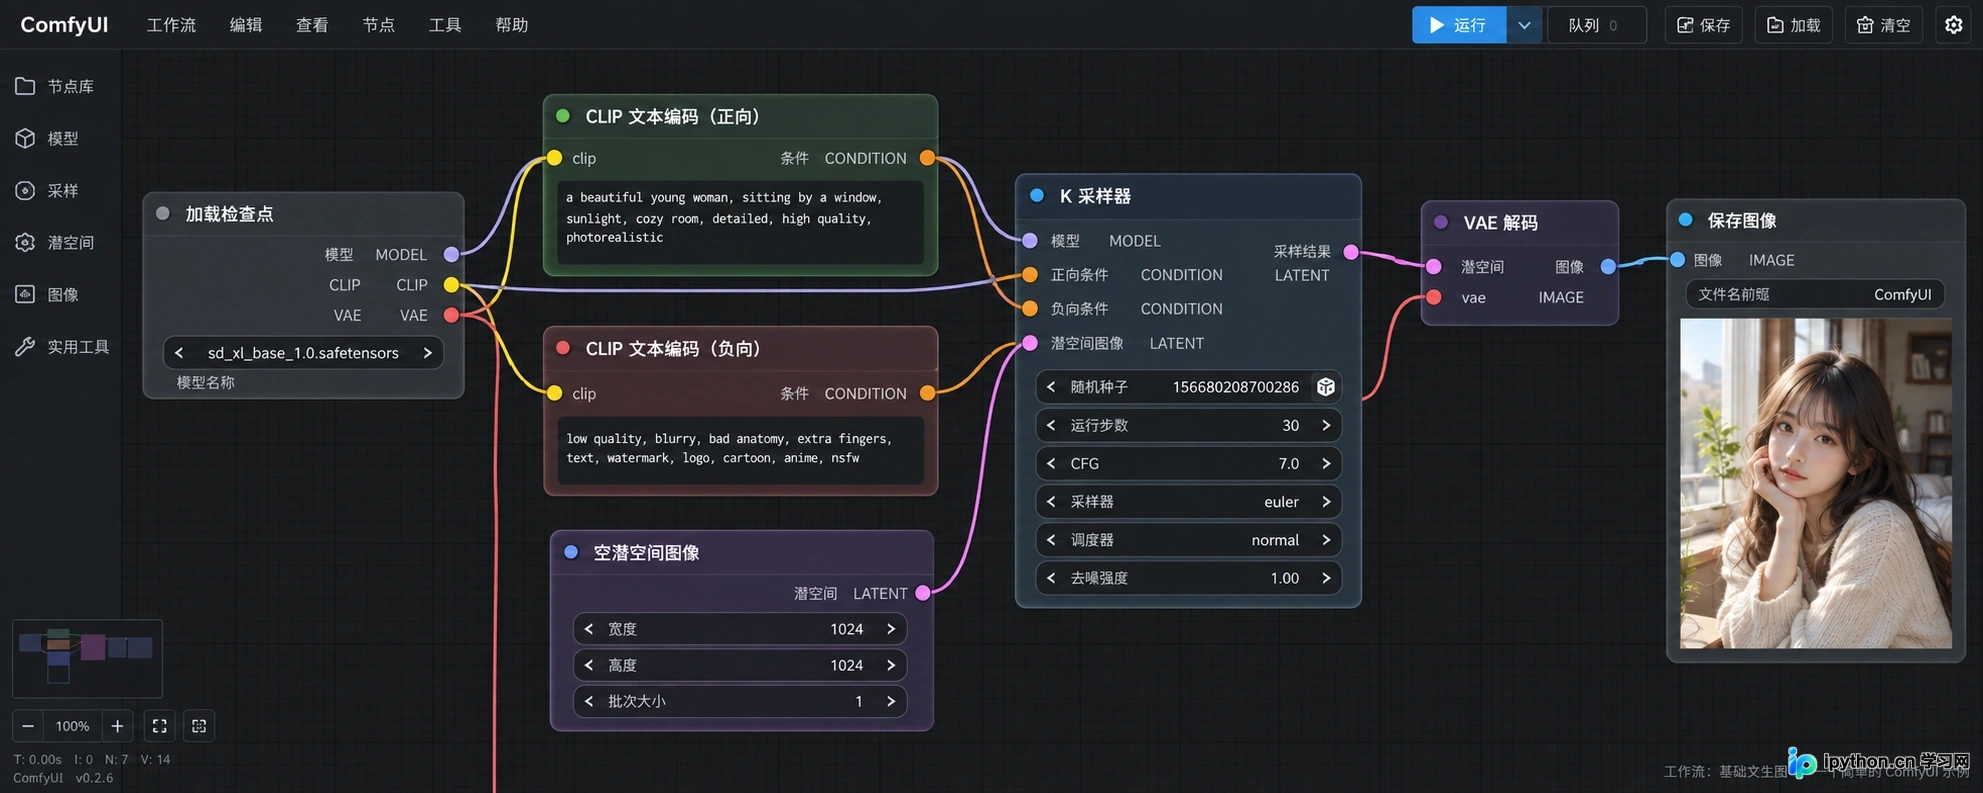
Task: Open the 采样 sidebar section
Action: coord(48,190)
